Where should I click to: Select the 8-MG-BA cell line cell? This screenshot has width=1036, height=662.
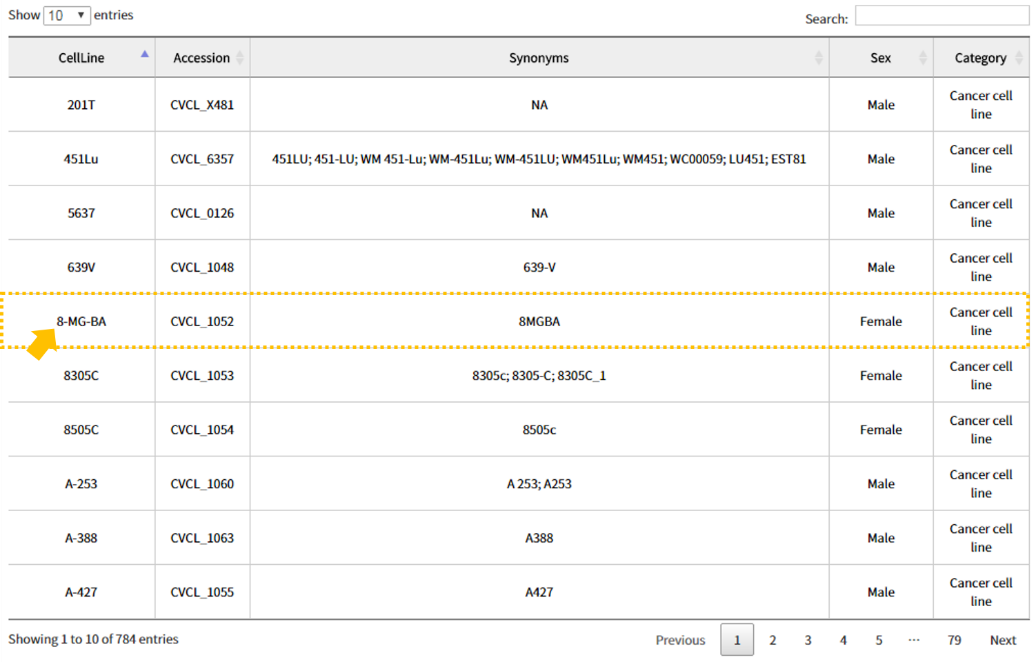point(81,322)
